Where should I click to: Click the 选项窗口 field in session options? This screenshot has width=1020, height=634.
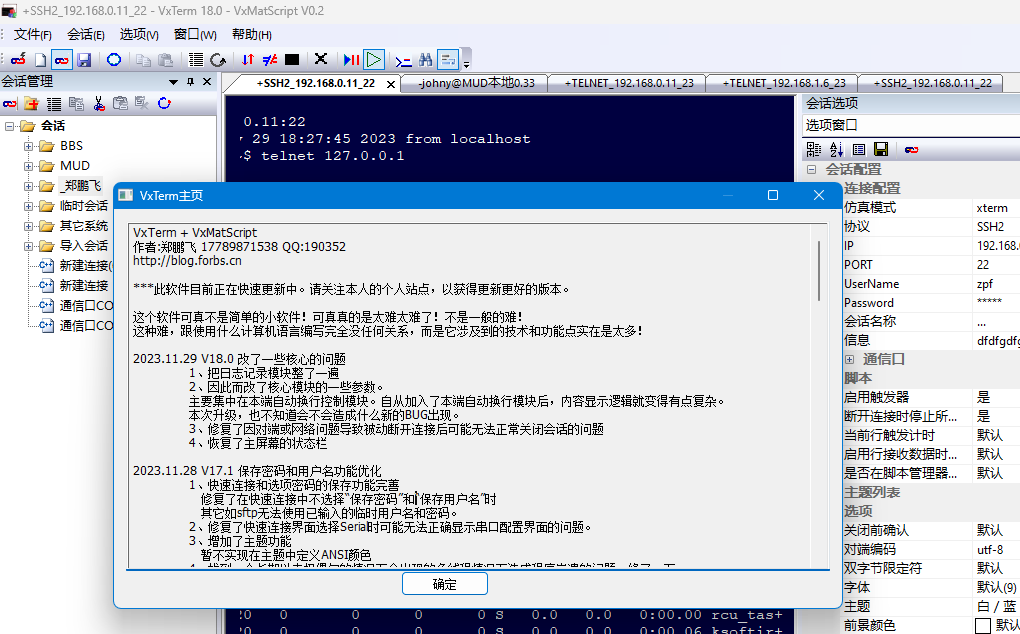point(911,125)
